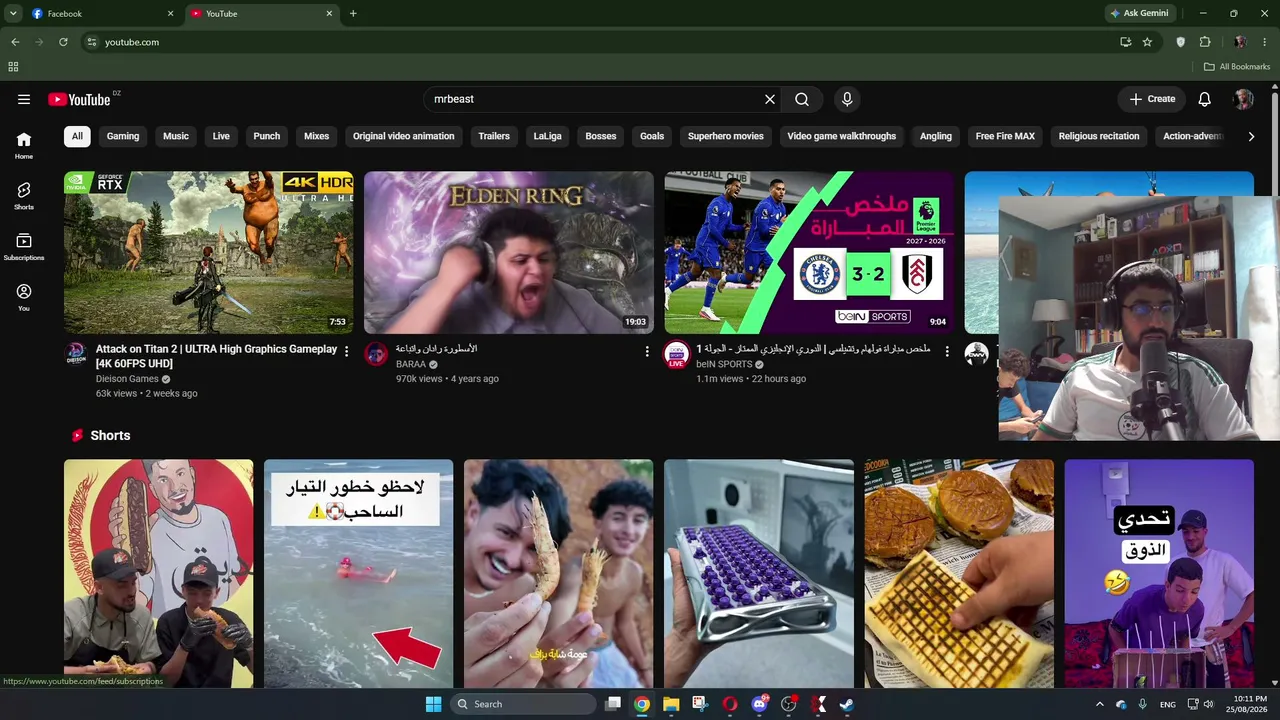Select the LaLiga filter chip
Viewport: 1280px width, 720px height.
pos(548,136)
